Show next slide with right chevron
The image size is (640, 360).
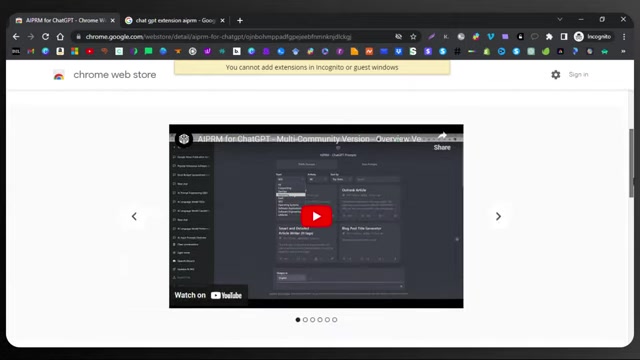pos(498,216)
